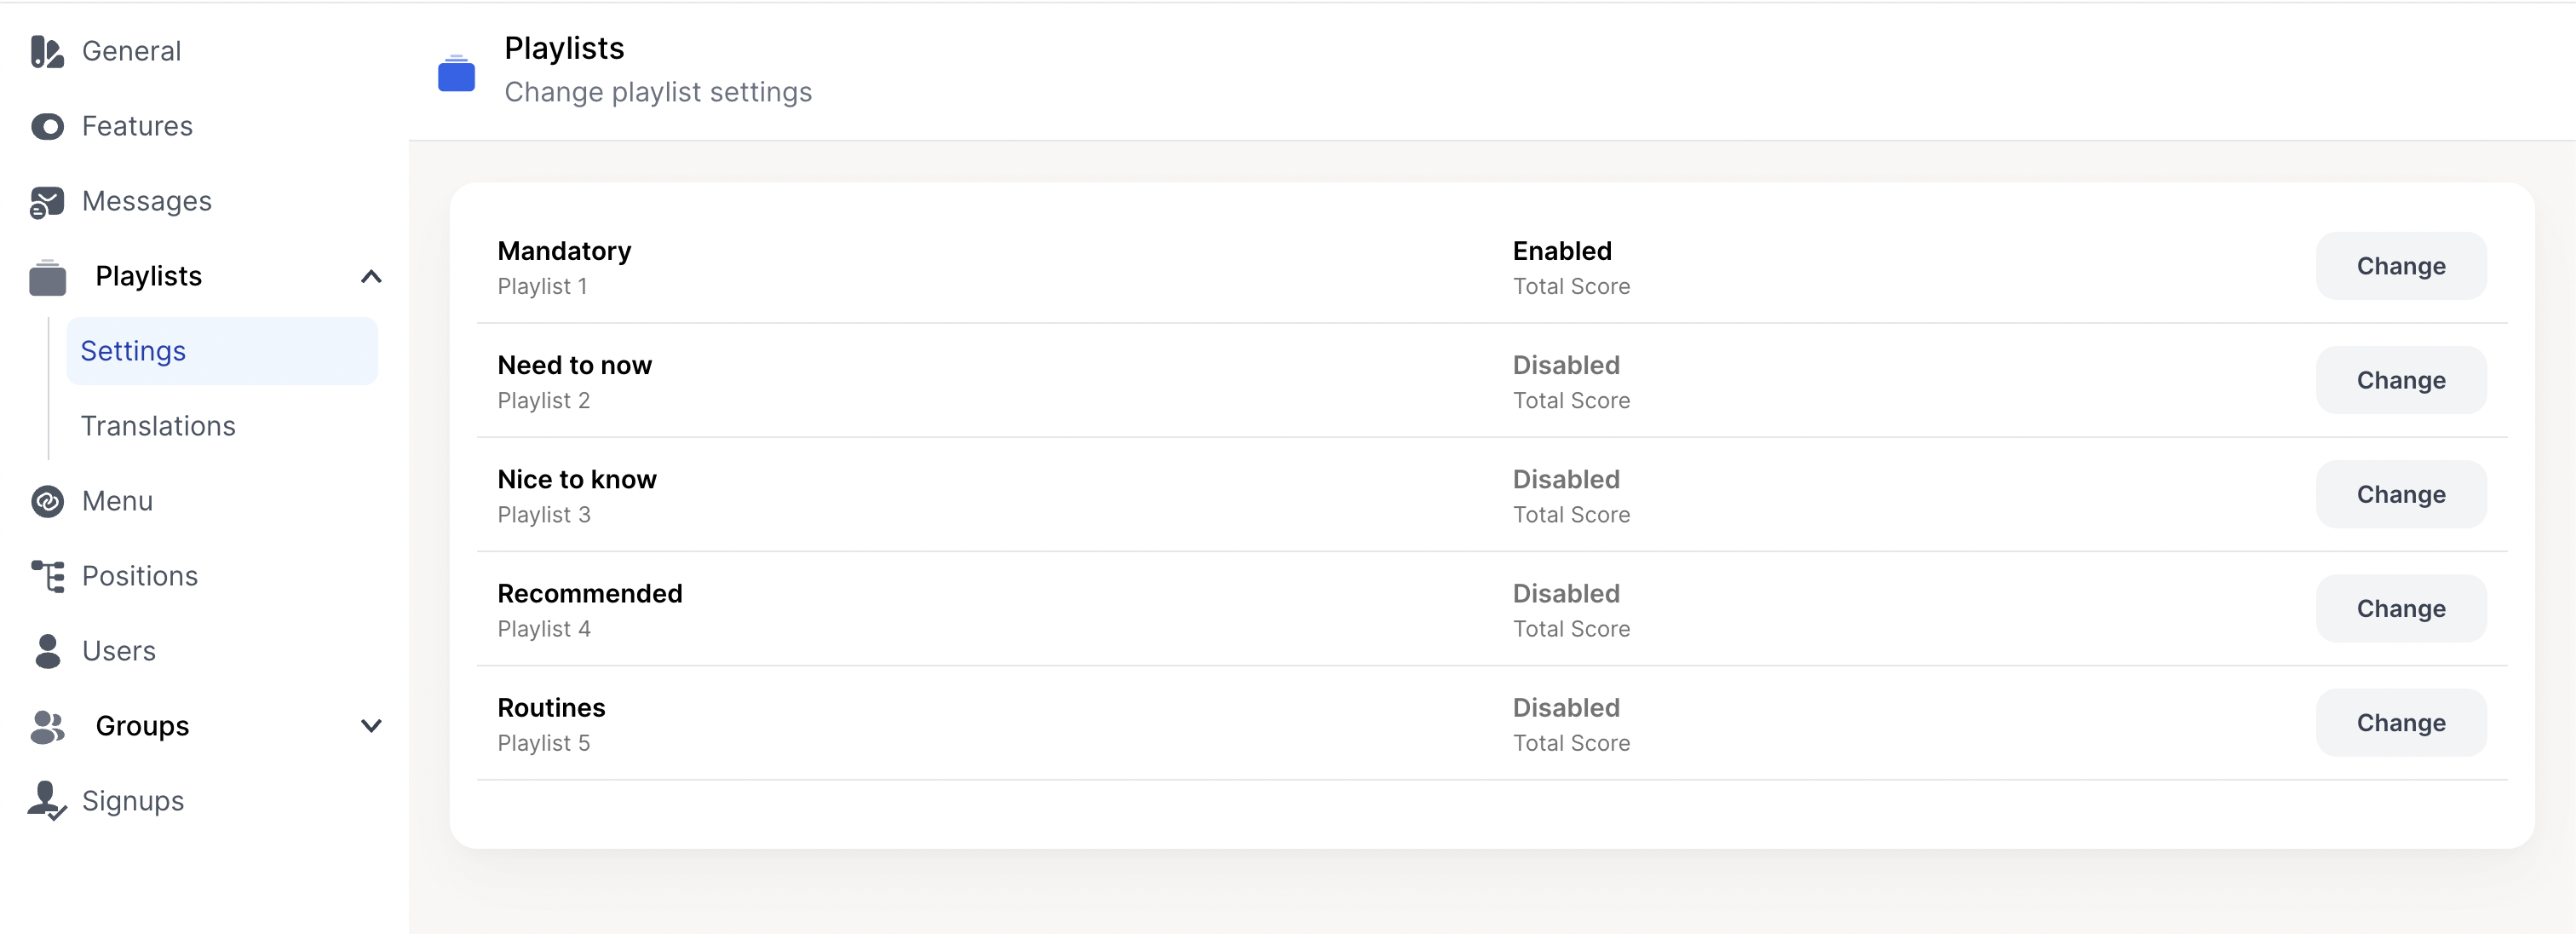Change the Nice to know playlist
Viewport: 2576px width, 934px height.
(2400, 494)
